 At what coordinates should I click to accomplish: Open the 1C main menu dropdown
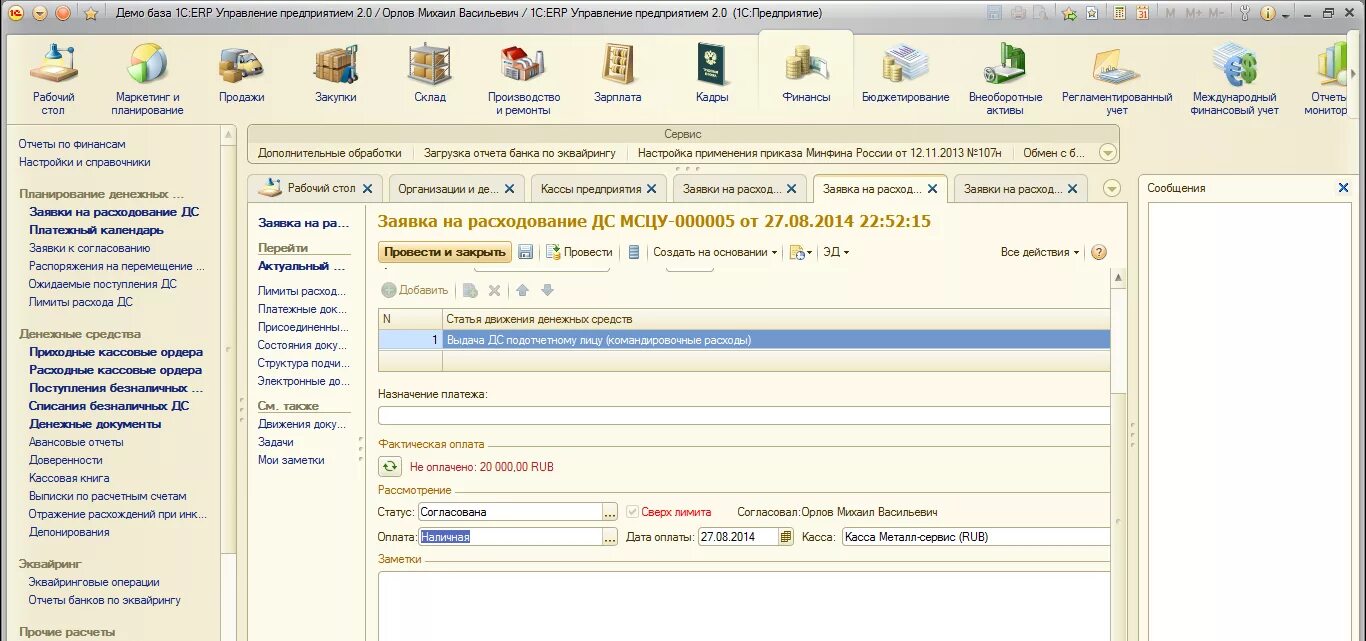[x=39, y=13]
